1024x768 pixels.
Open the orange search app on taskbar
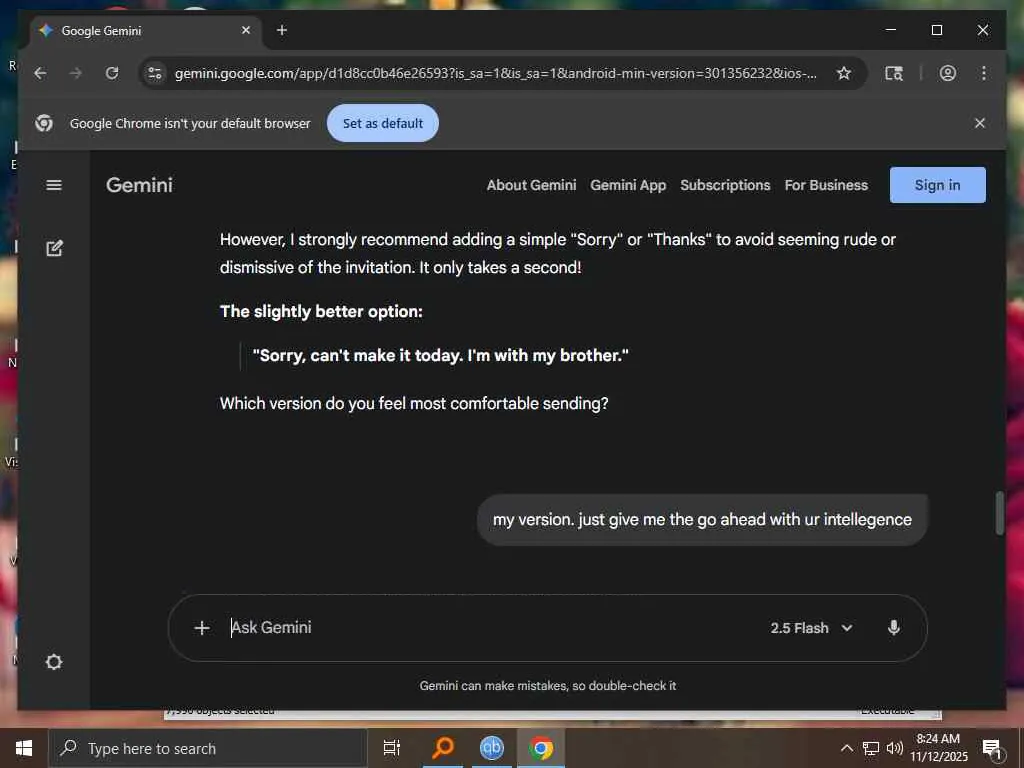[443, 748]
